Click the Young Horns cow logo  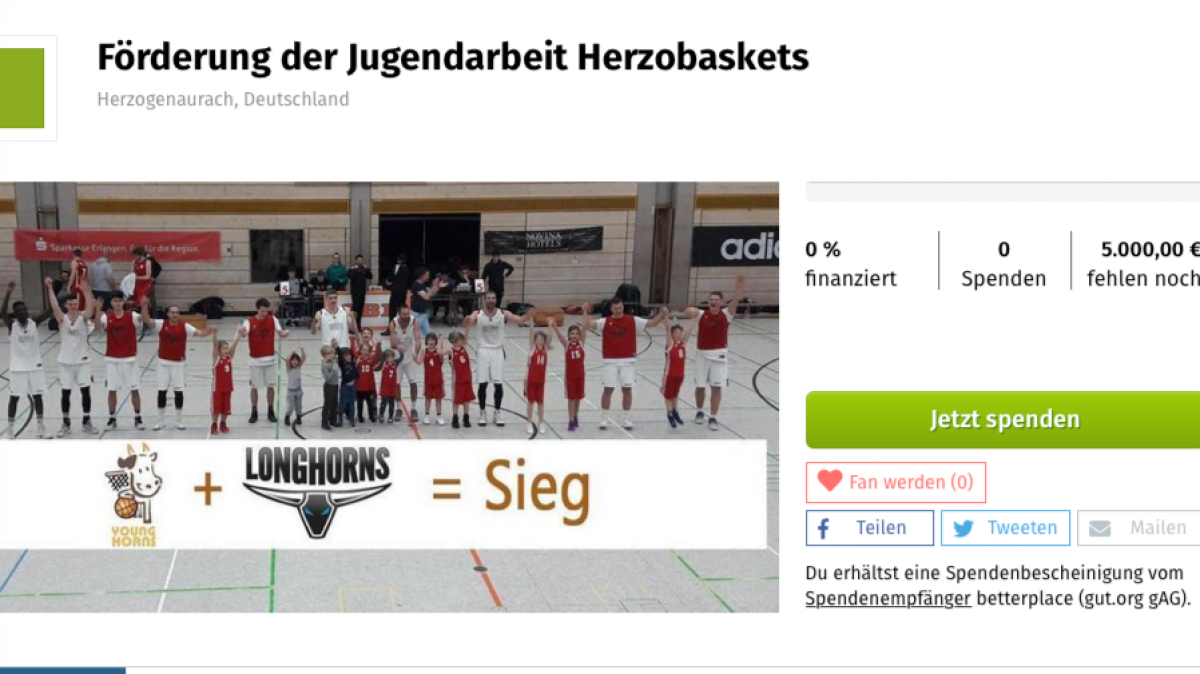coord(133,495)
